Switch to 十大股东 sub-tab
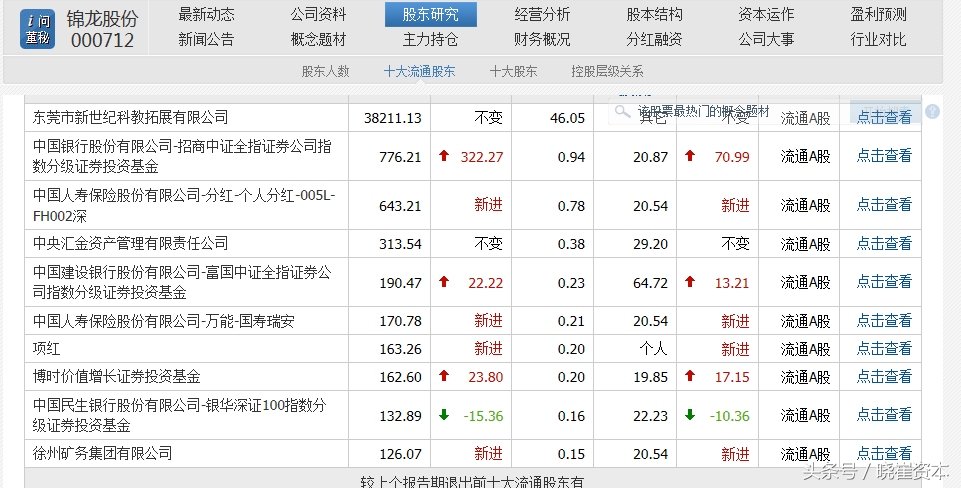 513,72
